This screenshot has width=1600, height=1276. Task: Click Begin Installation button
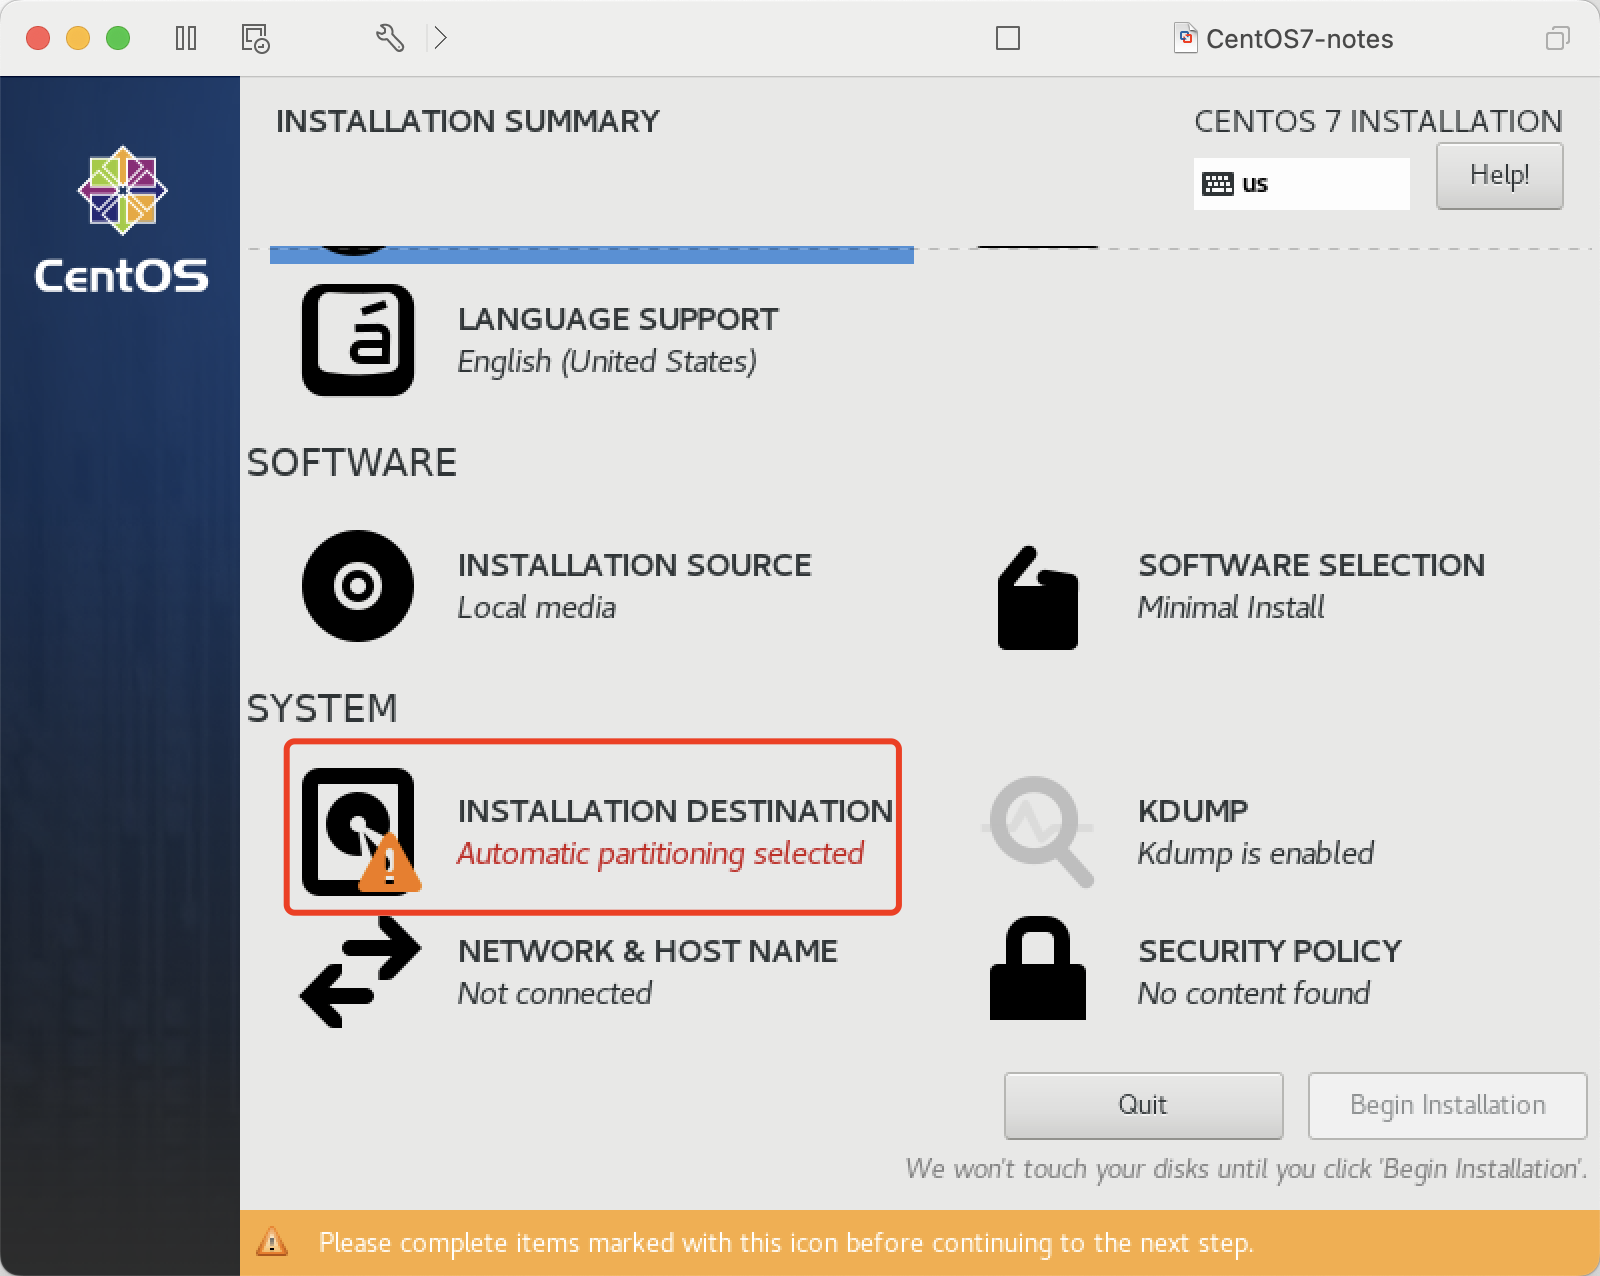pyautogui.click(x=1447, y=1105)
